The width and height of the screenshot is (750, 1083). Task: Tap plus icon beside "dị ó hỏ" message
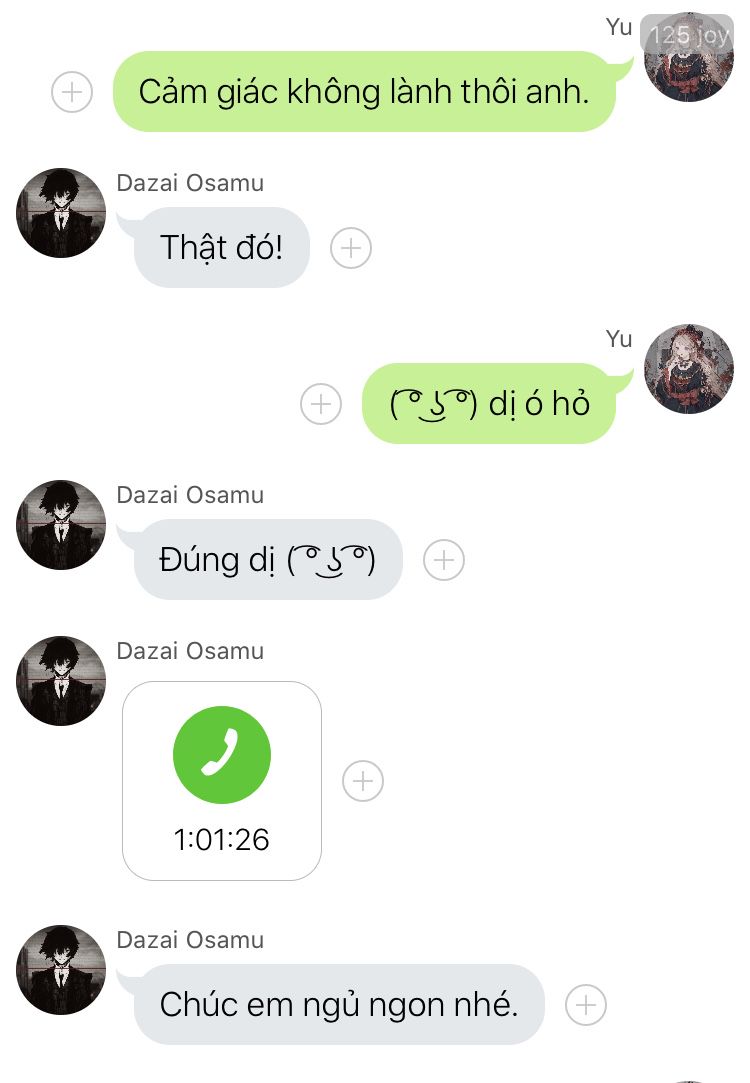coord(321,404)
